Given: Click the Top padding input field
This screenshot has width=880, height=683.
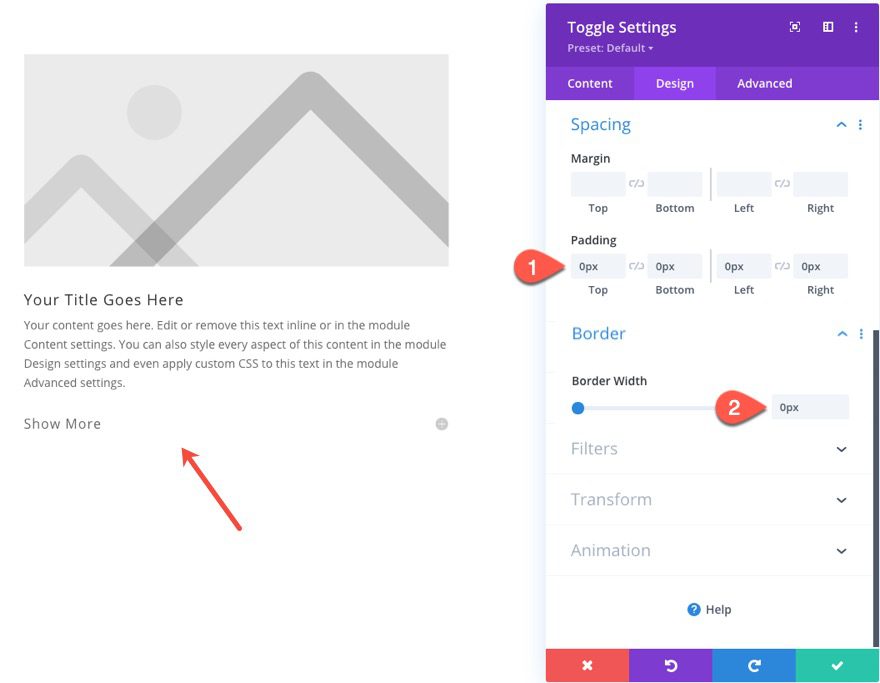Looking at the screenshot, I should [x=597, y=265].
